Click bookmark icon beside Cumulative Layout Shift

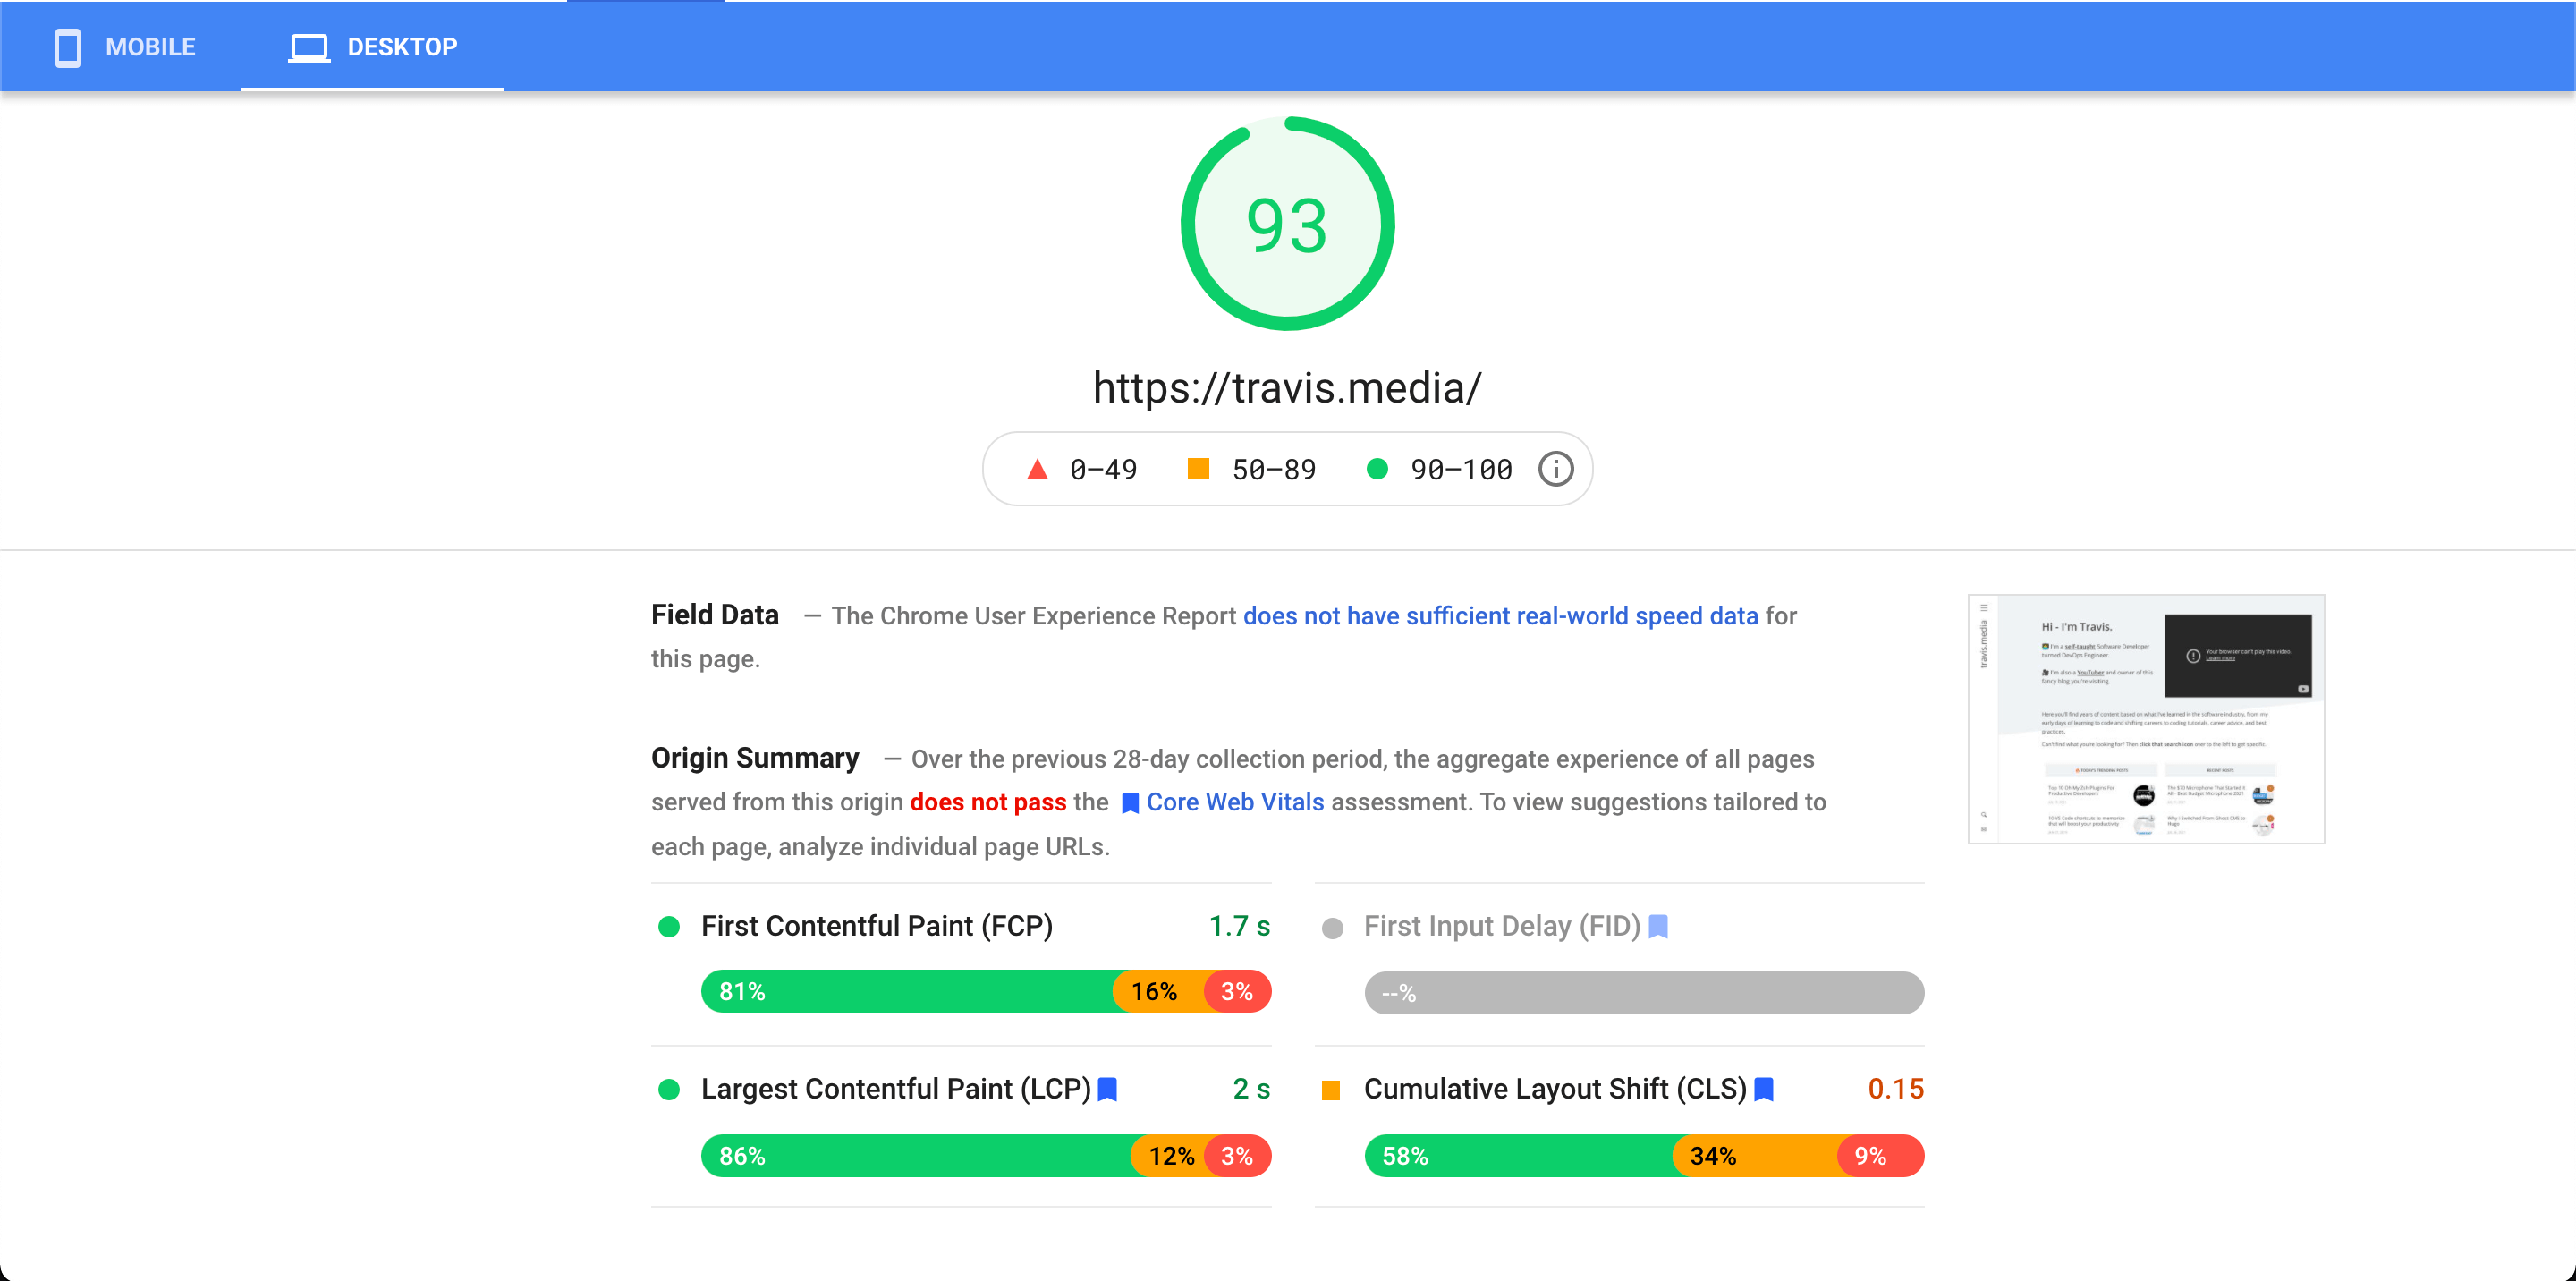tap(1764, 1089)
